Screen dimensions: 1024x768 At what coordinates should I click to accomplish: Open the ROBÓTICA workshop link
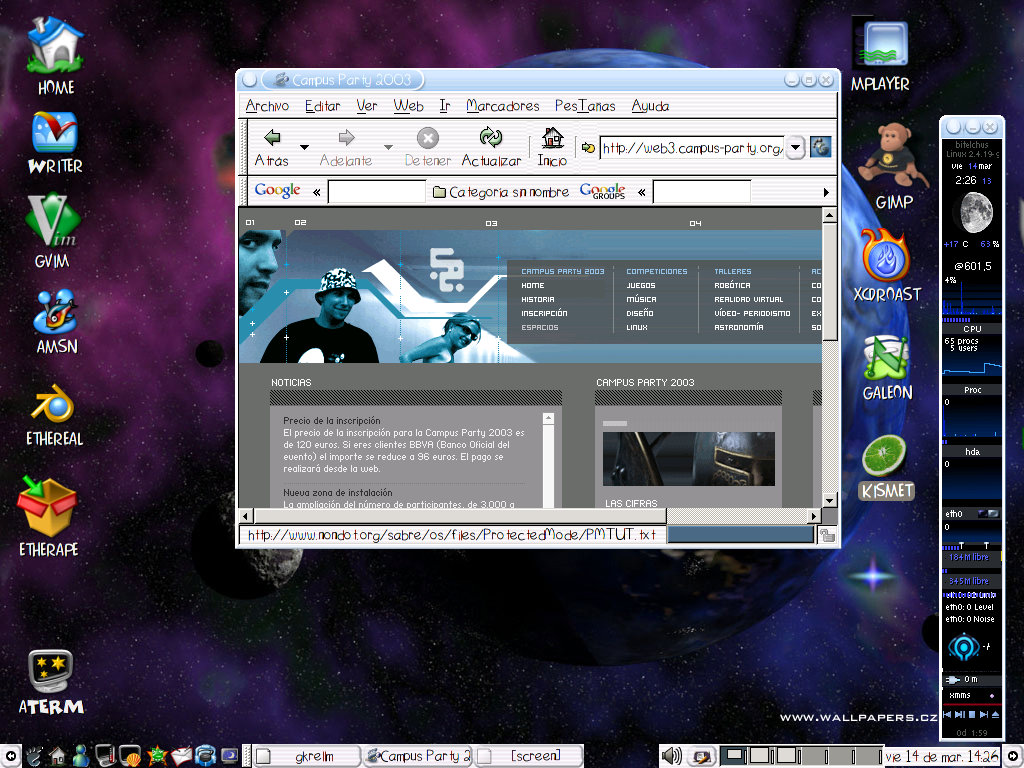732,285
